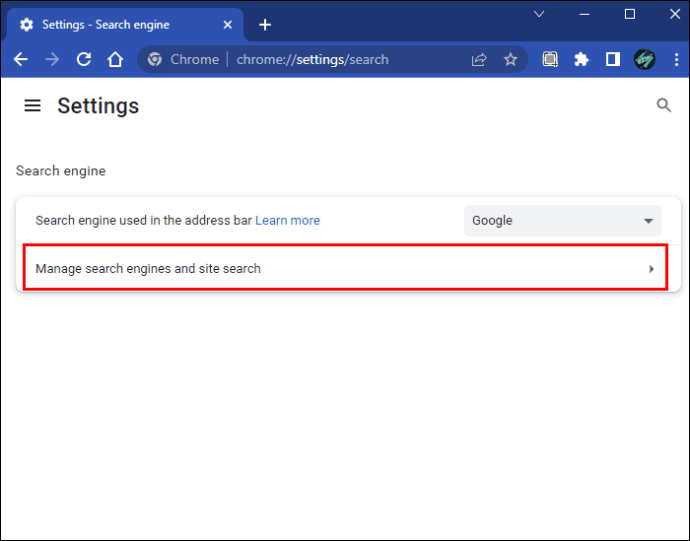Screen dimensions: 690x541
Task: Search settings with the magnifier icon
Action: coord(664,105)
